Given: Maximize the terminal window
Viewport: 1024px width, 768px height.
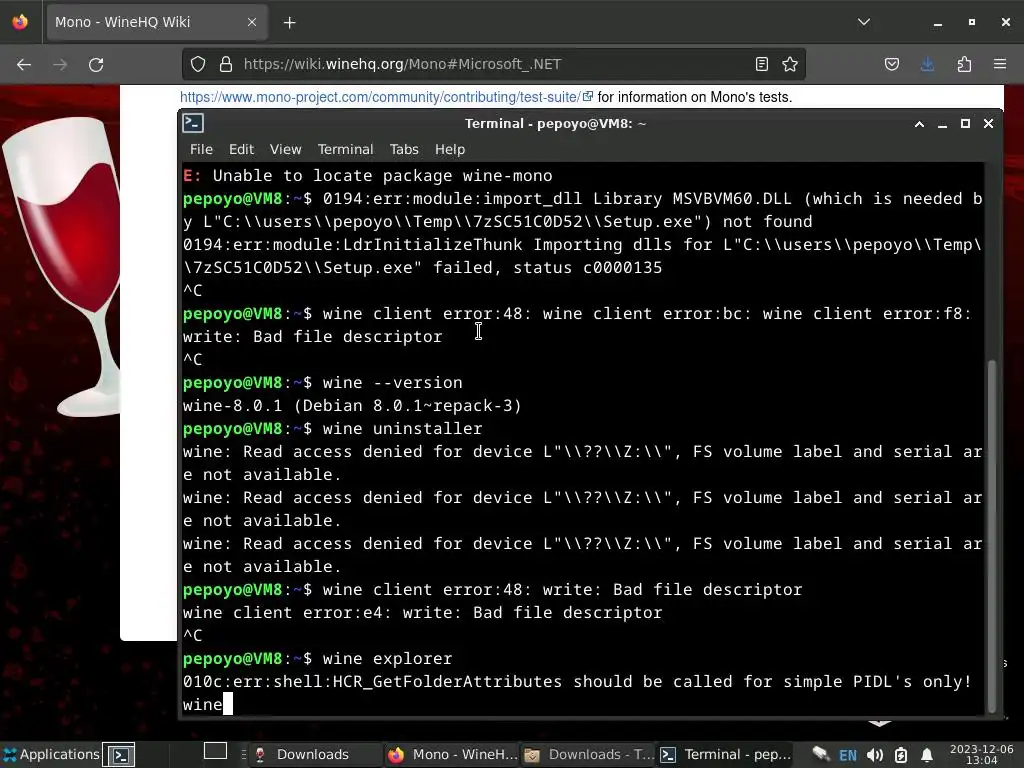Looking at the screenshot, I should point(965,123).
